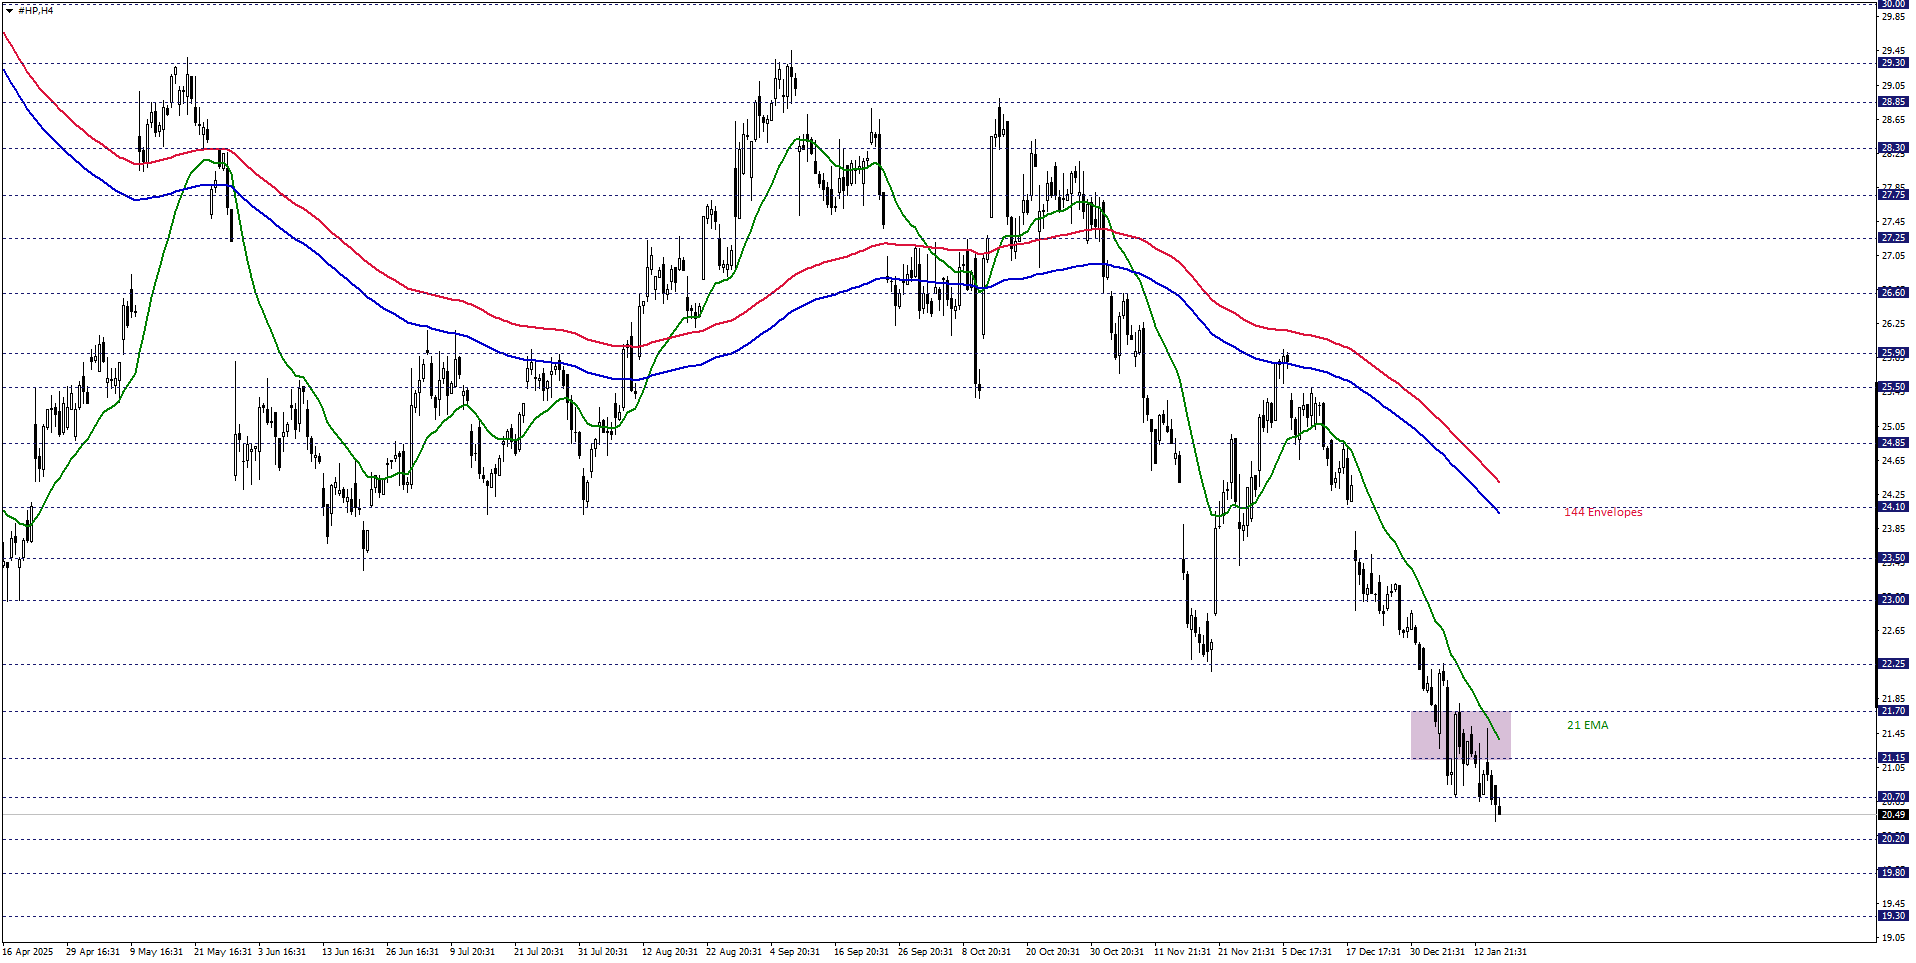Image resolution: width=1916 pixels, height=963 pixels.
Task: Select the 25.50 level price tag
Action: pos(1892,387)
